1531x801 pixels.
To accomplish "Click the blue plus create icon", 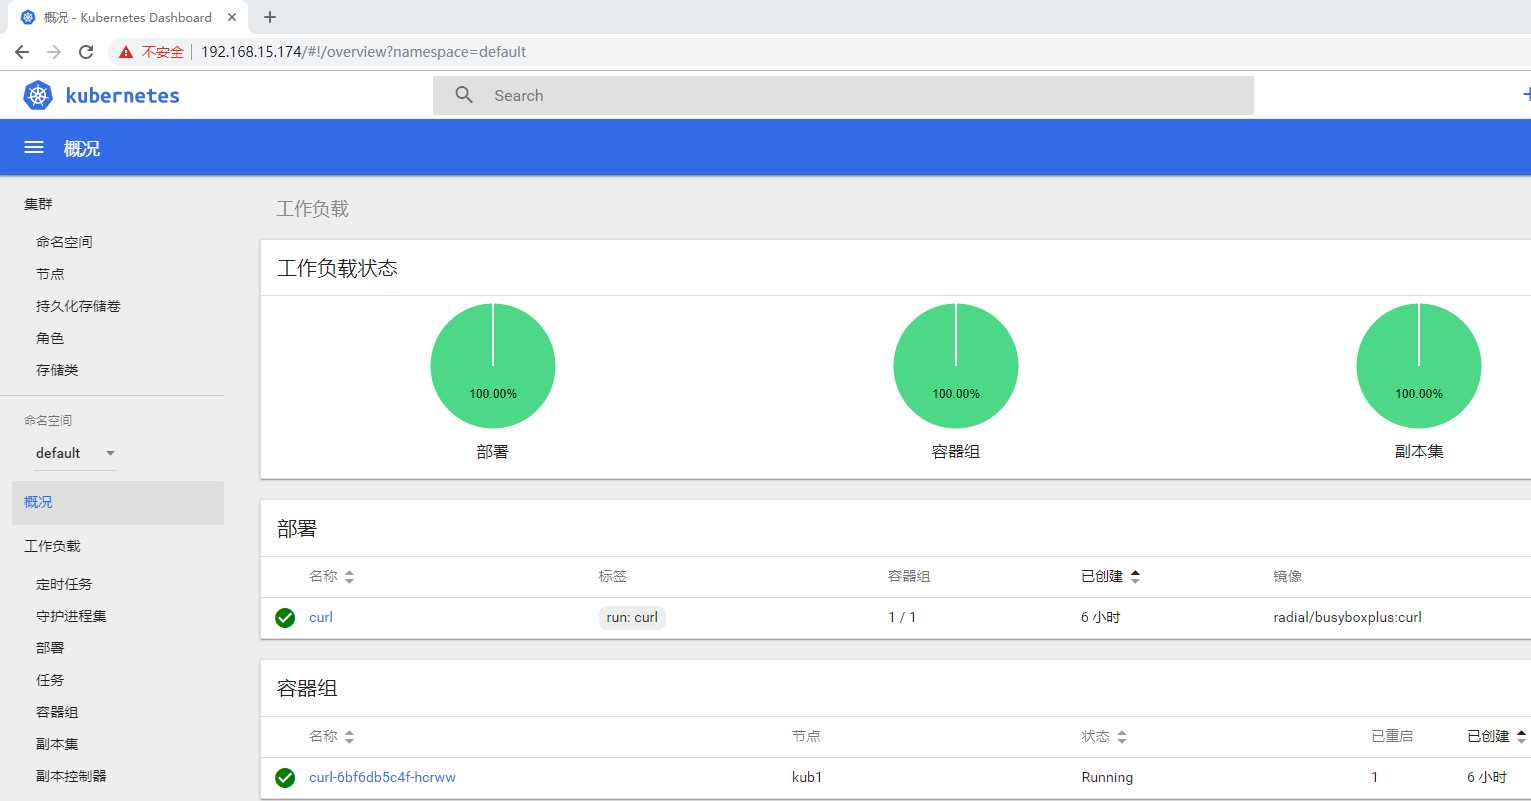I will 1525,95.
